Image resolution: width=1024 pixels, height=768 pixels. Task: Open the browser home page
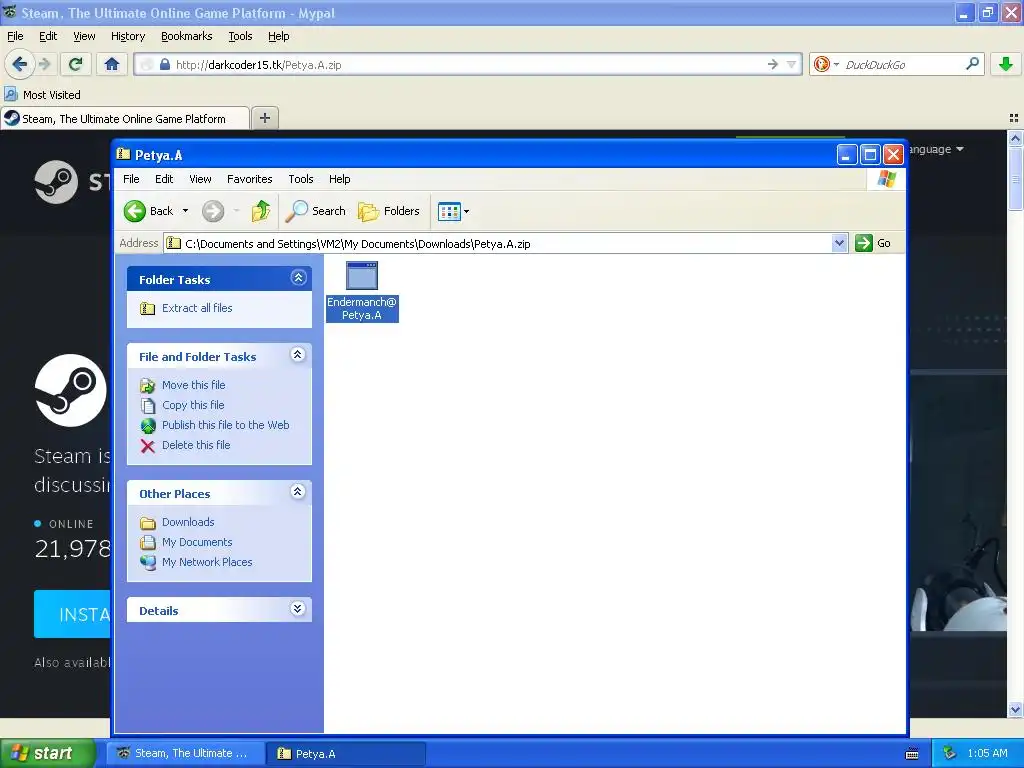(112, 64)
